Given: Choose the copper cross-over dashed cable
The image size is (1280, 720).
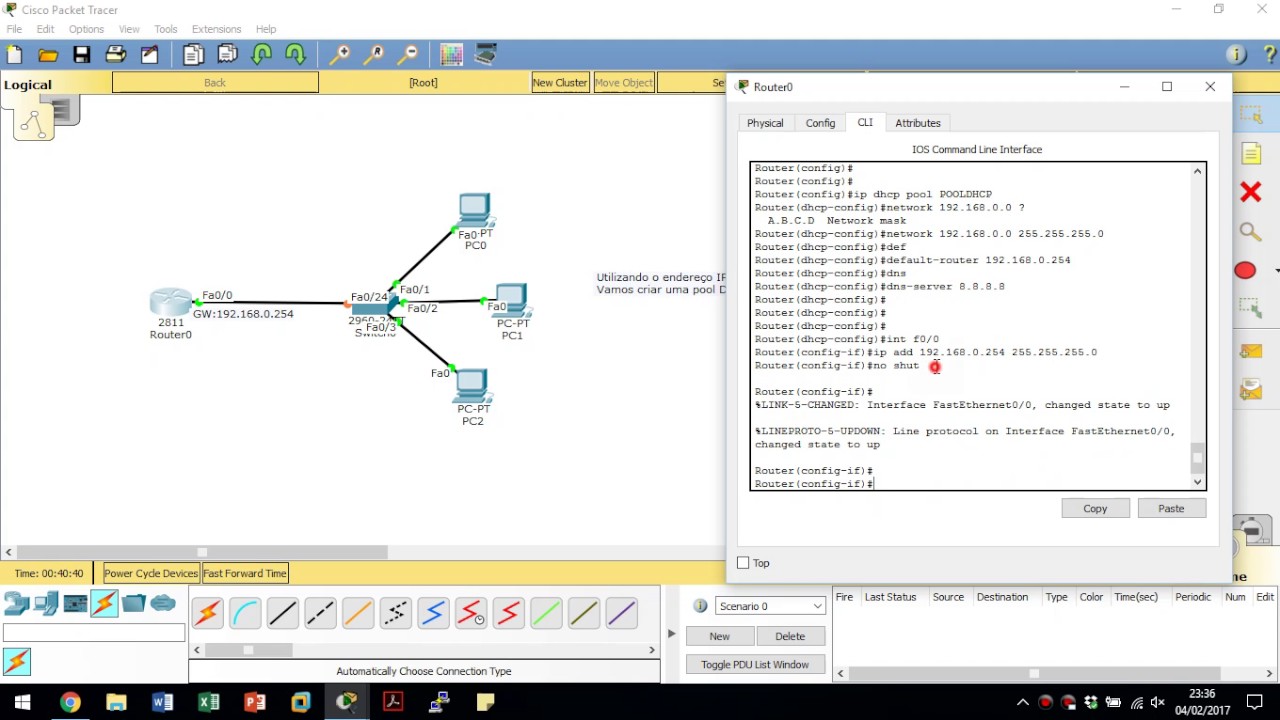Looking at the screenshot, I should [x=320, y=613].
